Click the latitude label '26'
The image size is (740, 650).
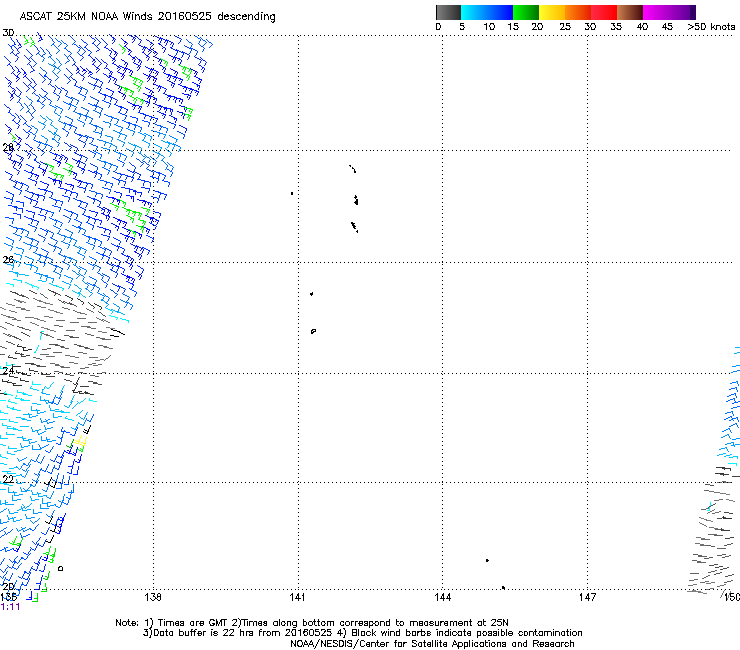pyautogui.click(x=8, y=260)
